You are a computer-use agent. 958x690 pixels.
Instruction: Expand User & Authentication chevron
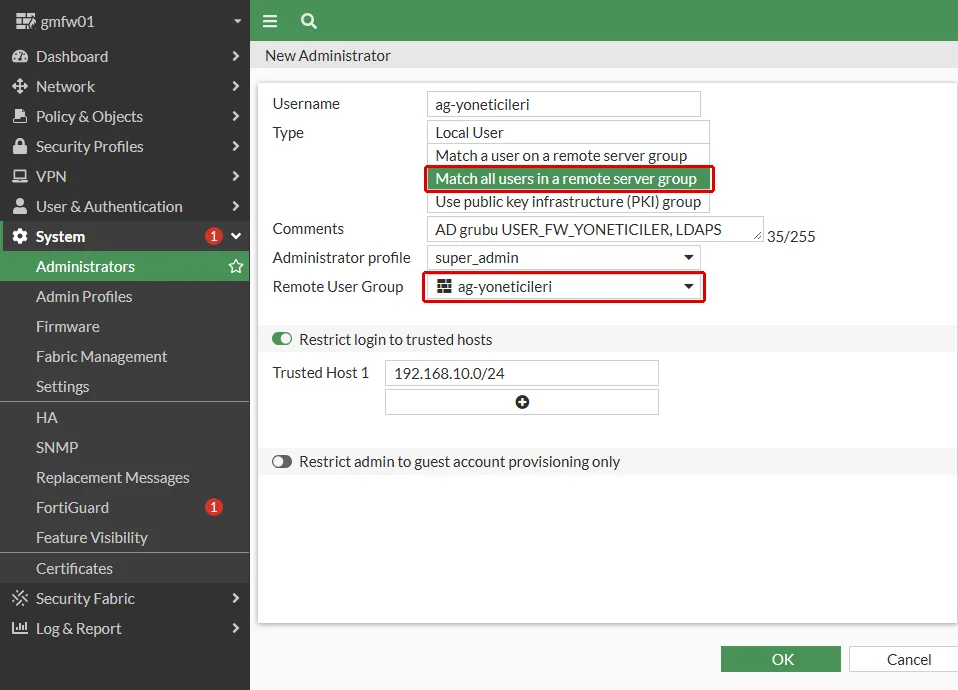point(236,206)
